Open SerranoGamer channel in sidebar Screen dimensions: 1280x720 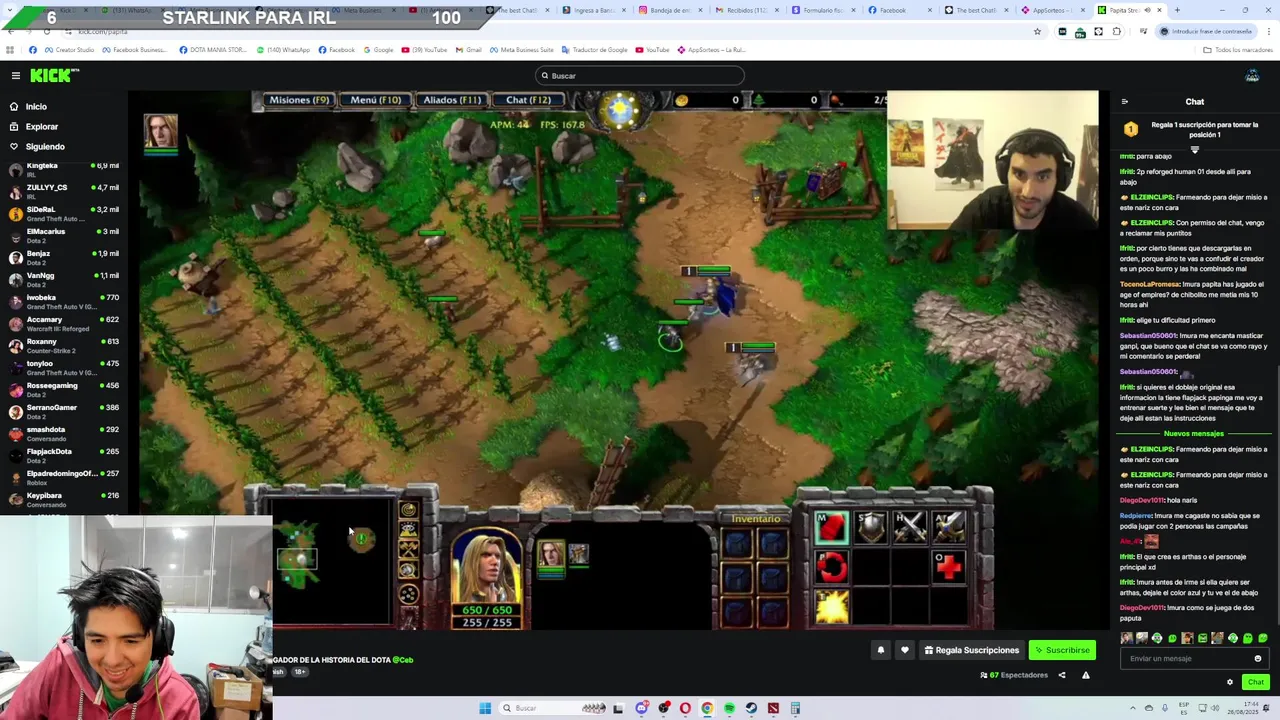64,411
